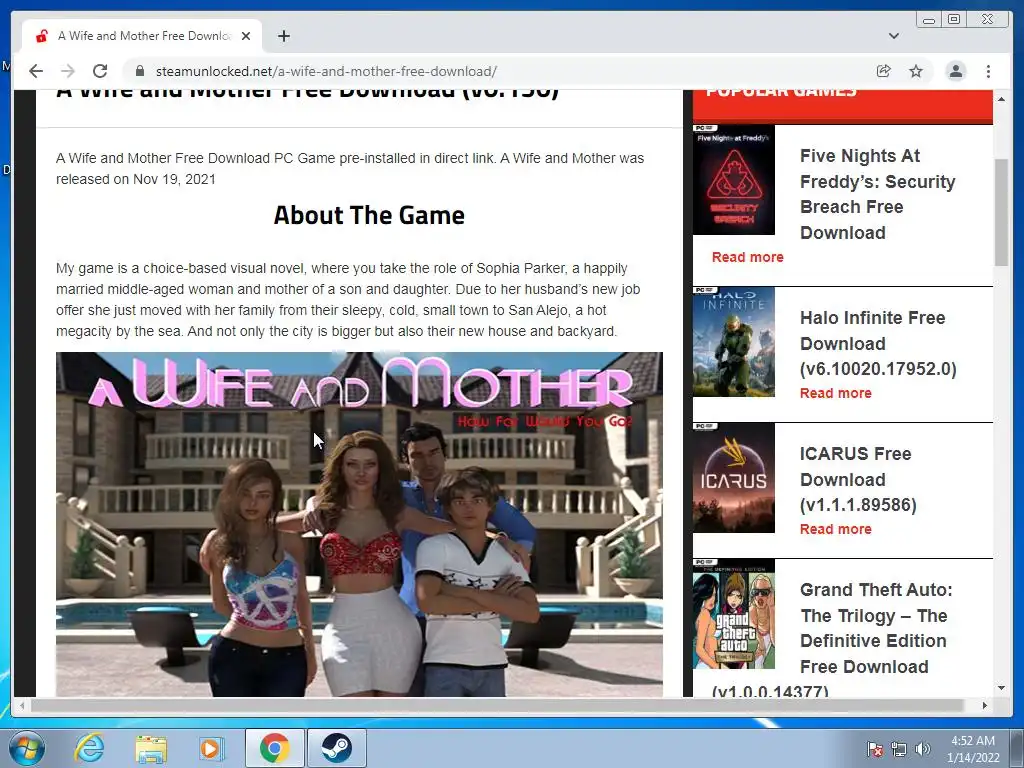Open Action Center flag icon in tray
The image size is (1024, 768).
coord(874,749)
